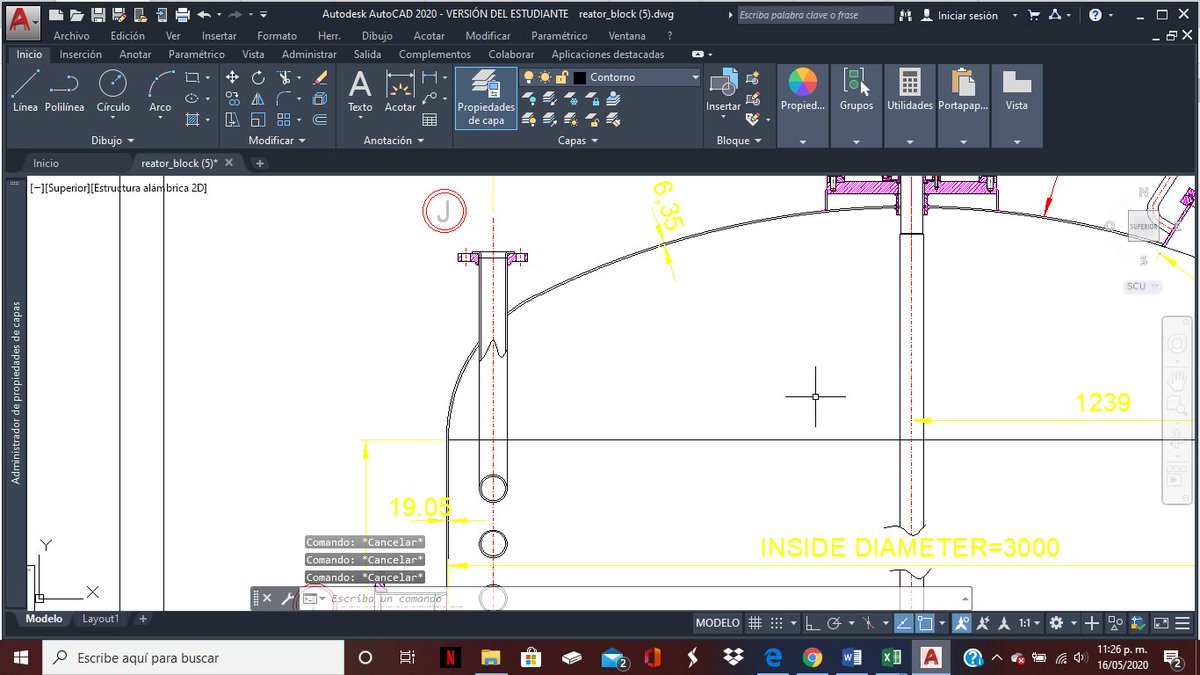This screenshot has width=1200, height=675.
Task: Toggle object snap (2D referencia) in status bar
Action: (x=925, y=623)
